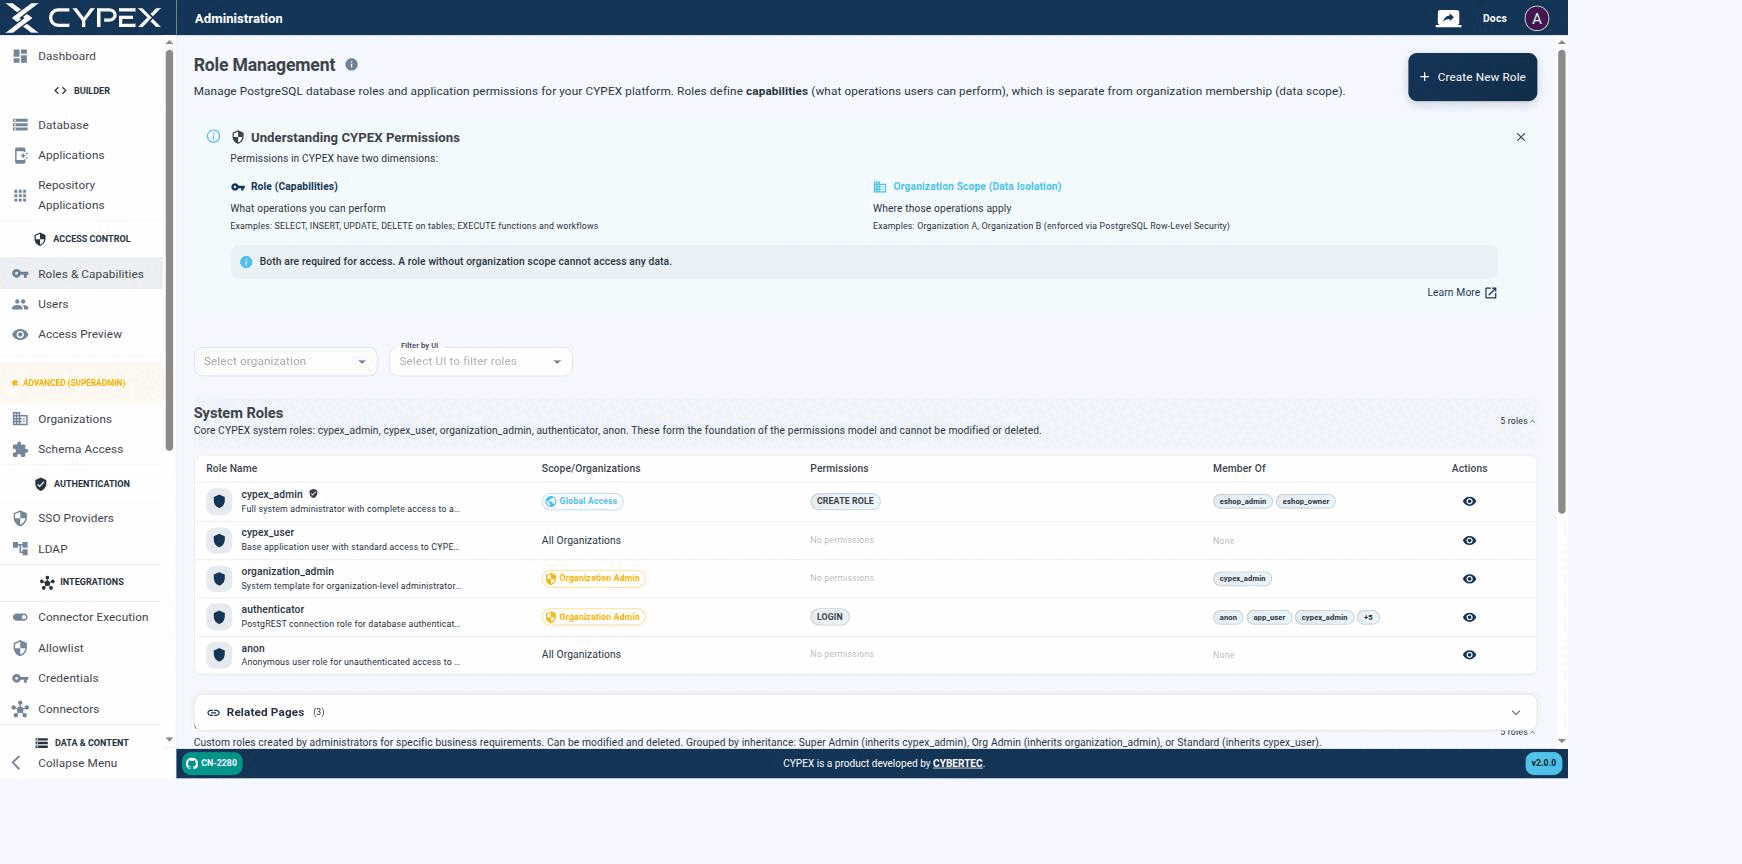Click the anon role shield icon
Image resolution: width=1742 pixels, height=864 pixels.
219,655
